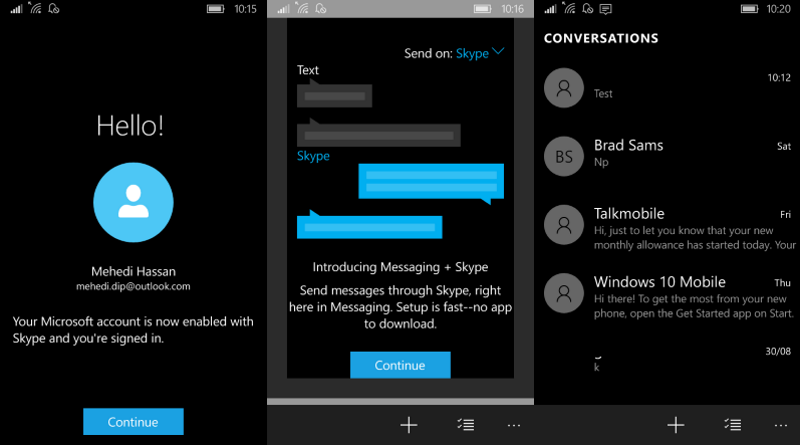
Task: Tap the signal strength icon on Hello screen
Action: (x=16, y=9)
